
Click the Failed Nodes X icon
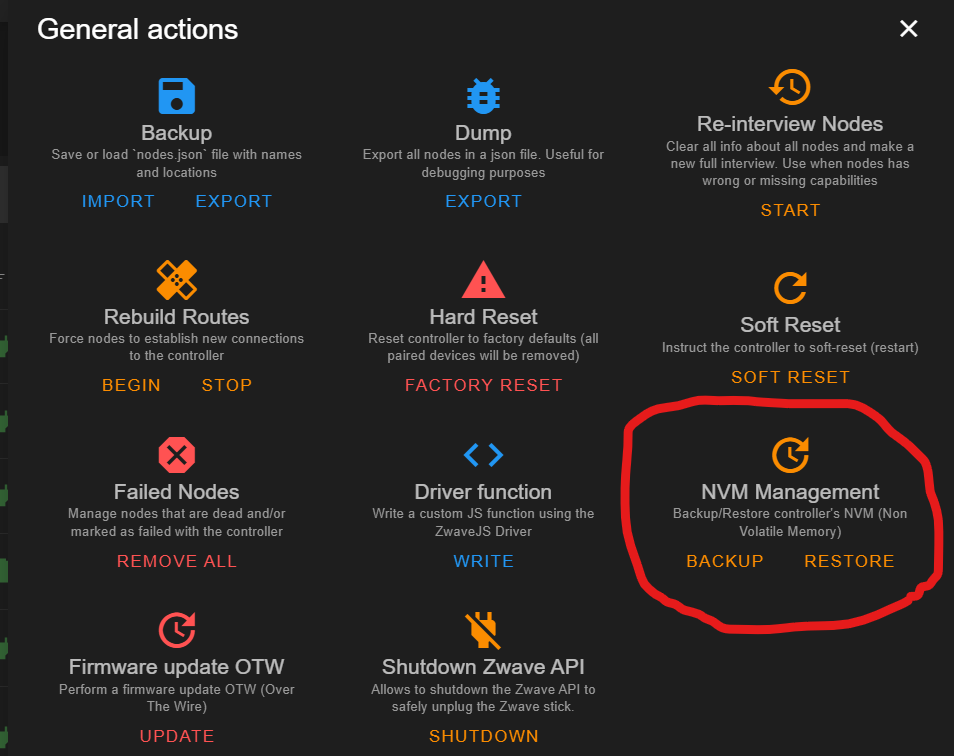[177, 456]
